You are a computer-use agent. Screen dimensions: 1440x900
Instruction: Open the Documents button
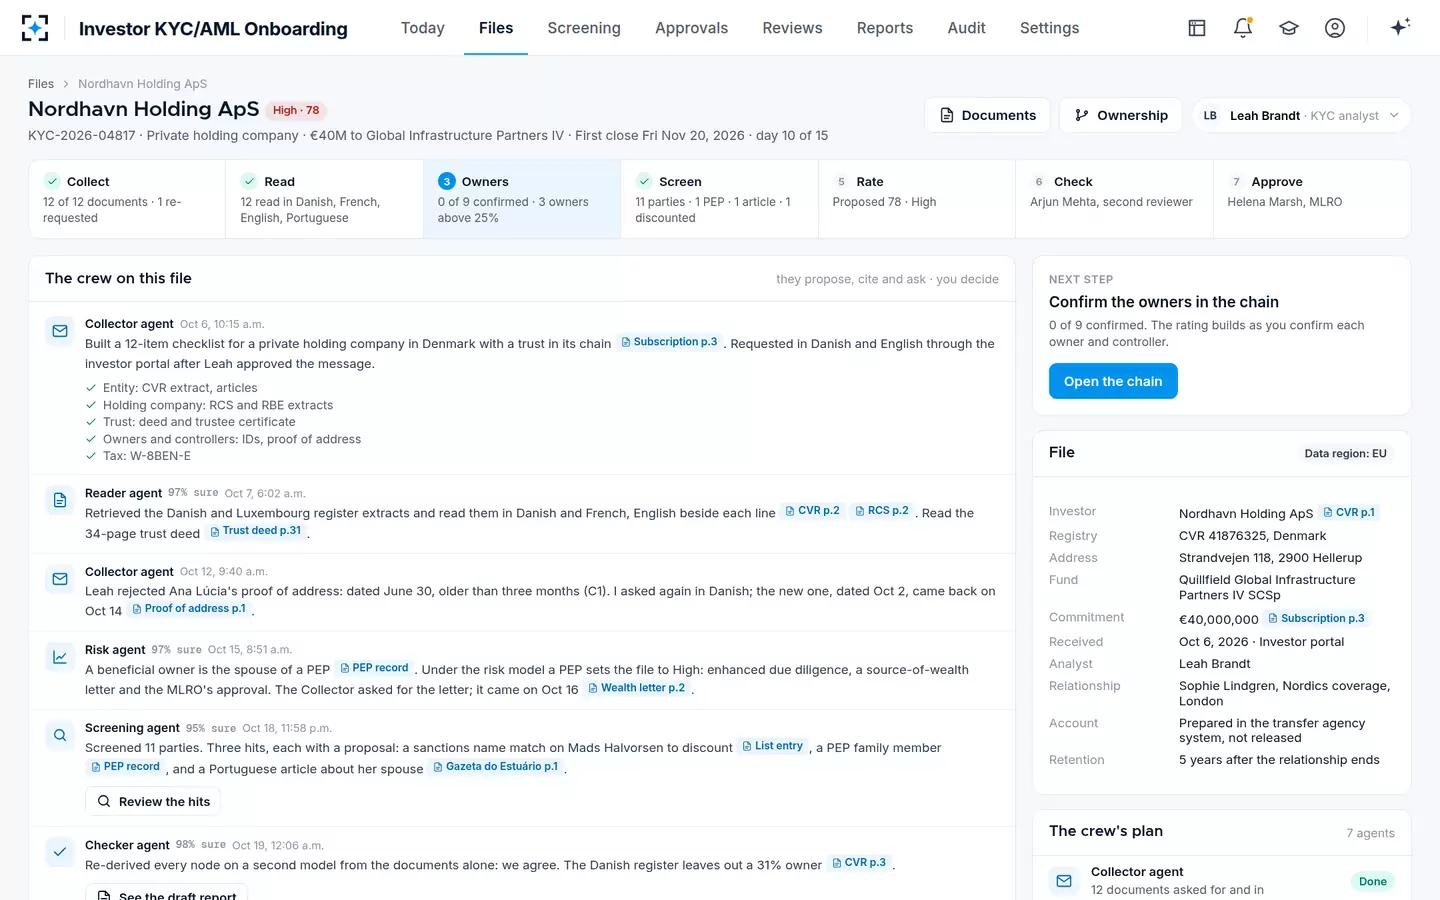[987, 116]
